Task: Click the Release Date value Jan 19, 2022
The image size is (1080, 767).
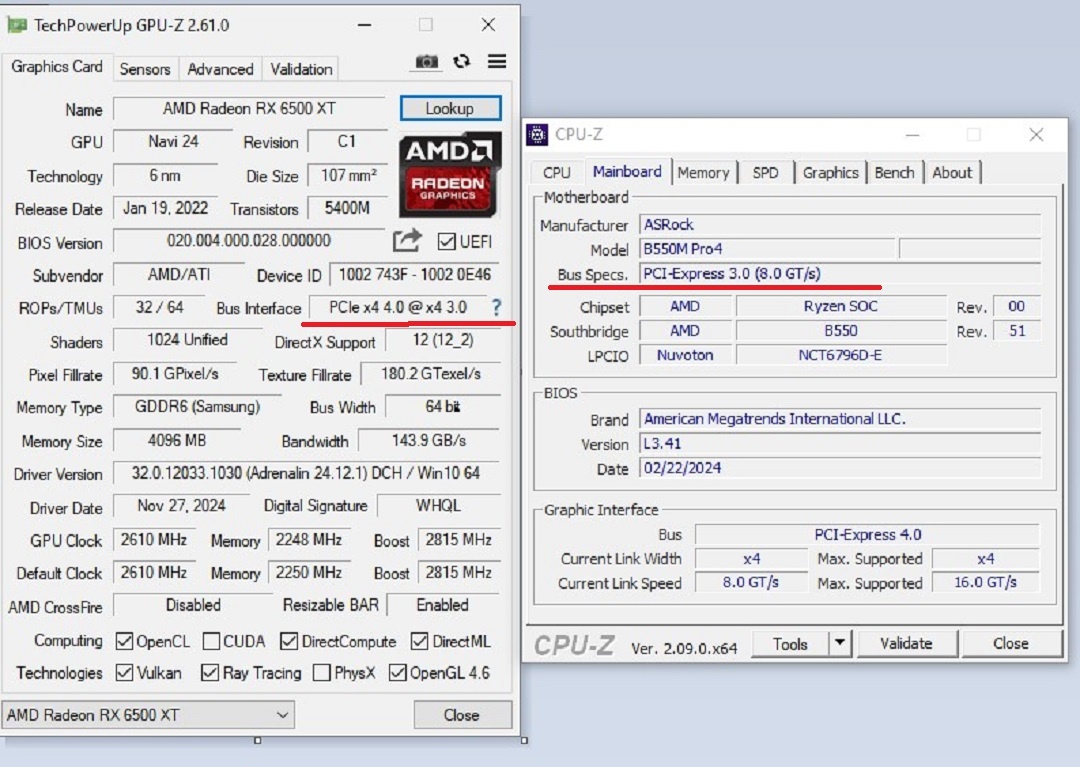Action: click(x=165, y=208)
